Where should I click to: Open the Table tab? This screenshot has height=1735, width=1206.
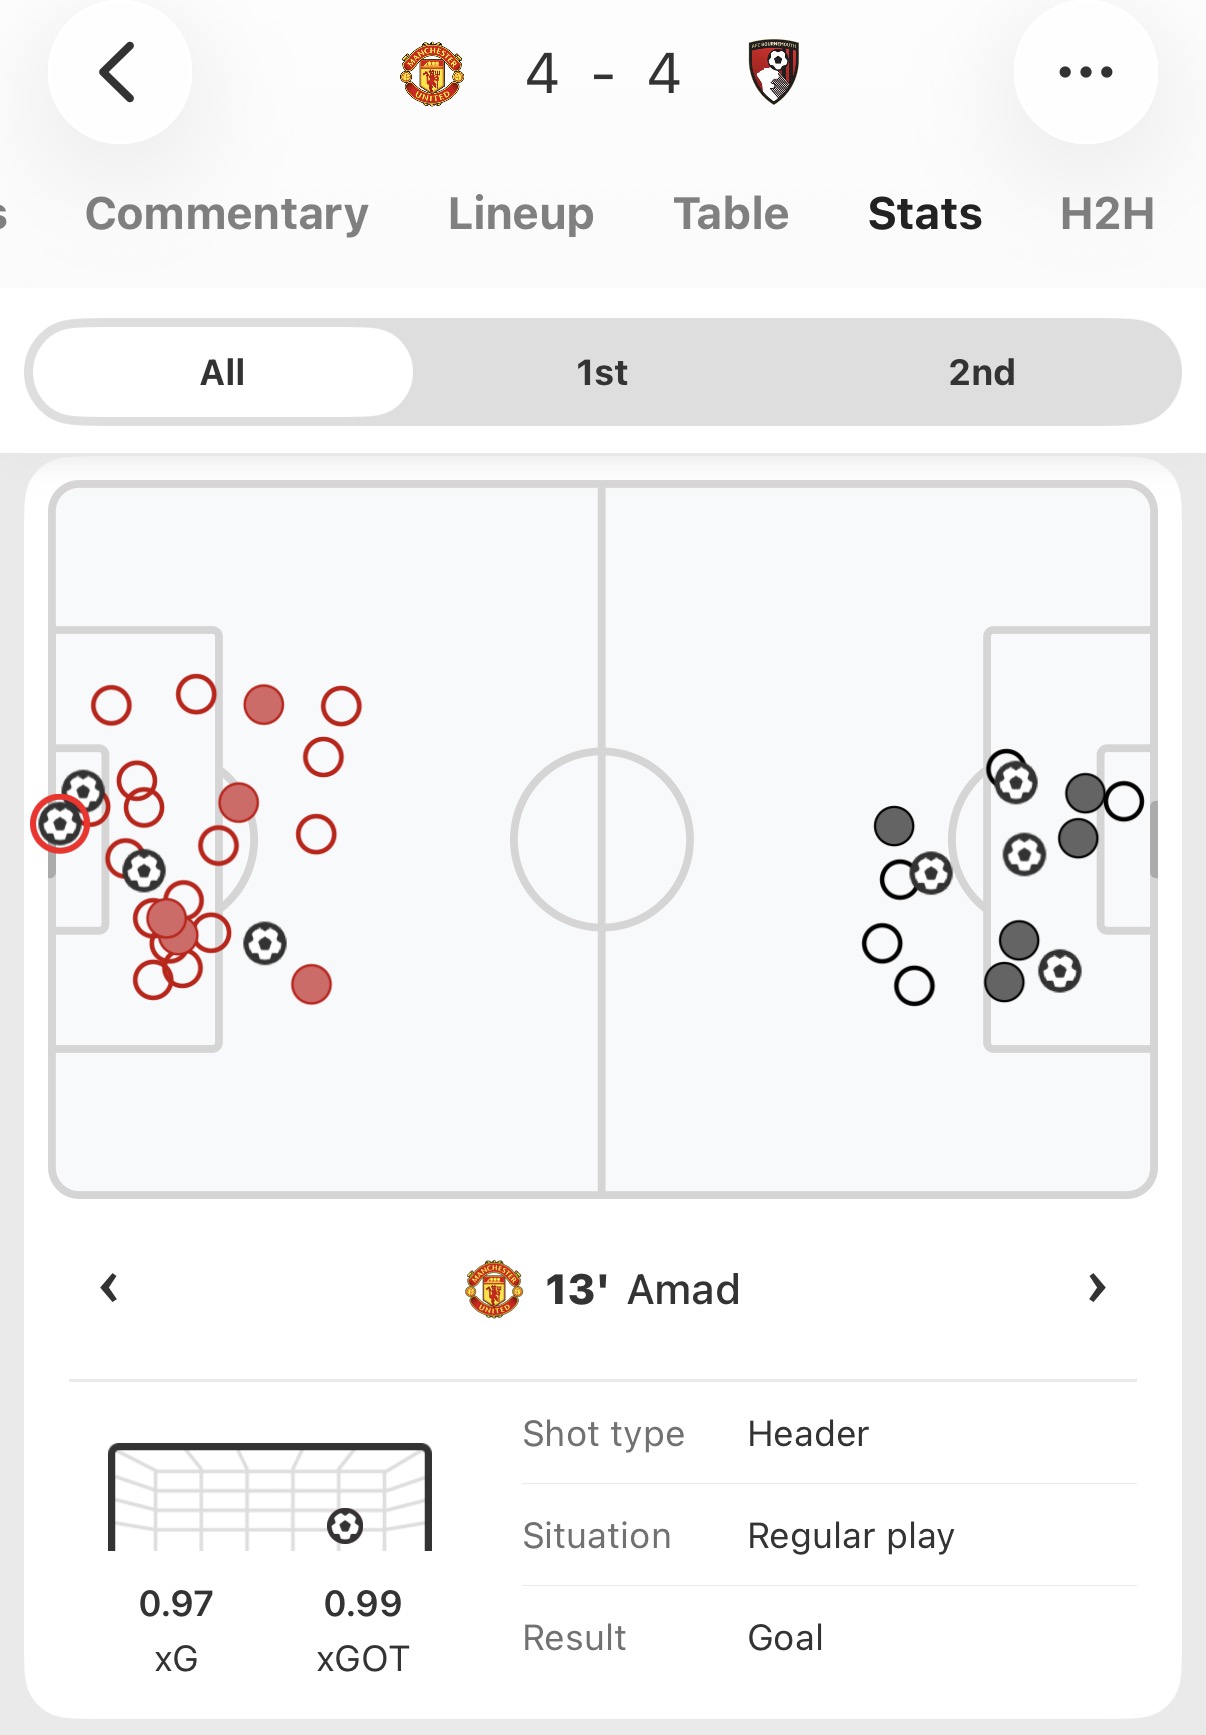pos(731,214)
